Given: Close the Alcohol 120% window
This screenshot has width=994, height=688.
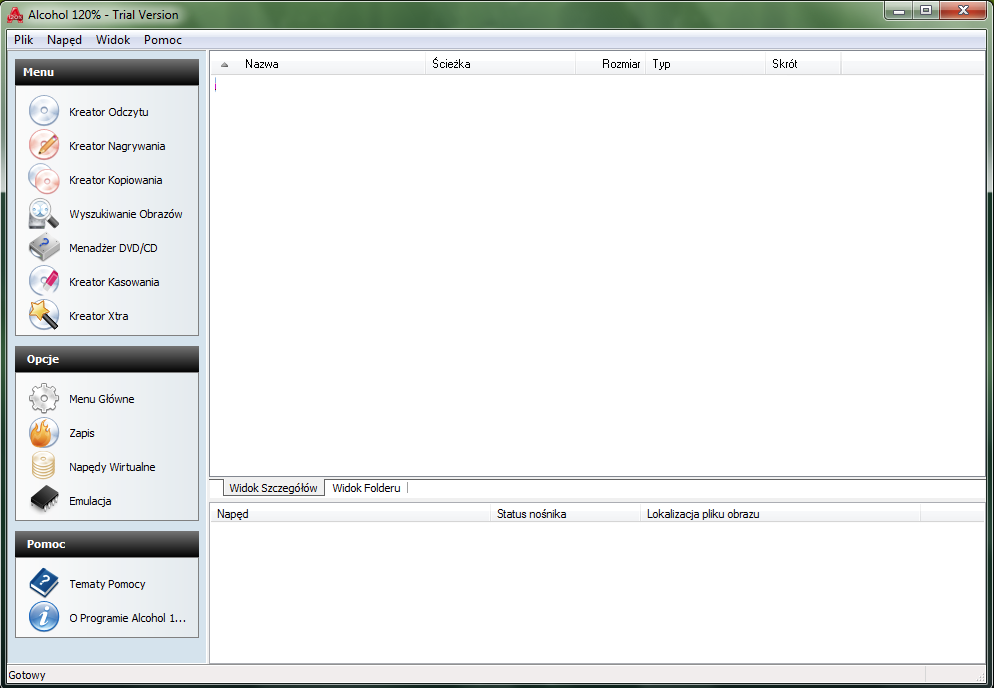Looking at the screenshot, I should (964, 10).
